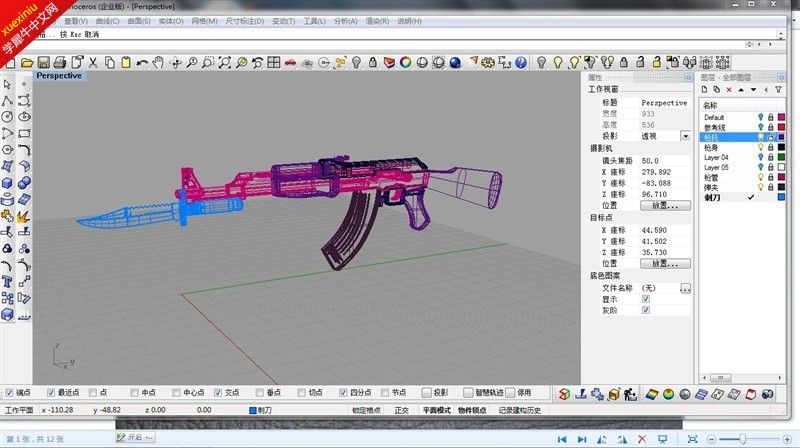Select the 枪托 layer row
Image resolution: width=800 pixels, height=448 pixels.
tap(742, 137)
